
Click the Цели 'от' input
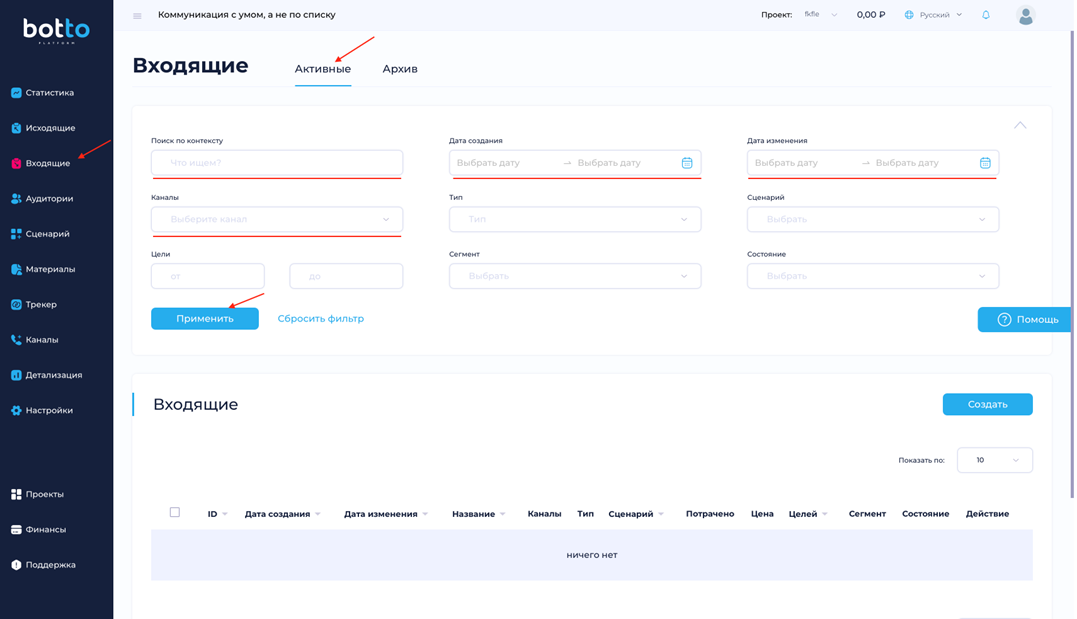[x=207, y=276]
